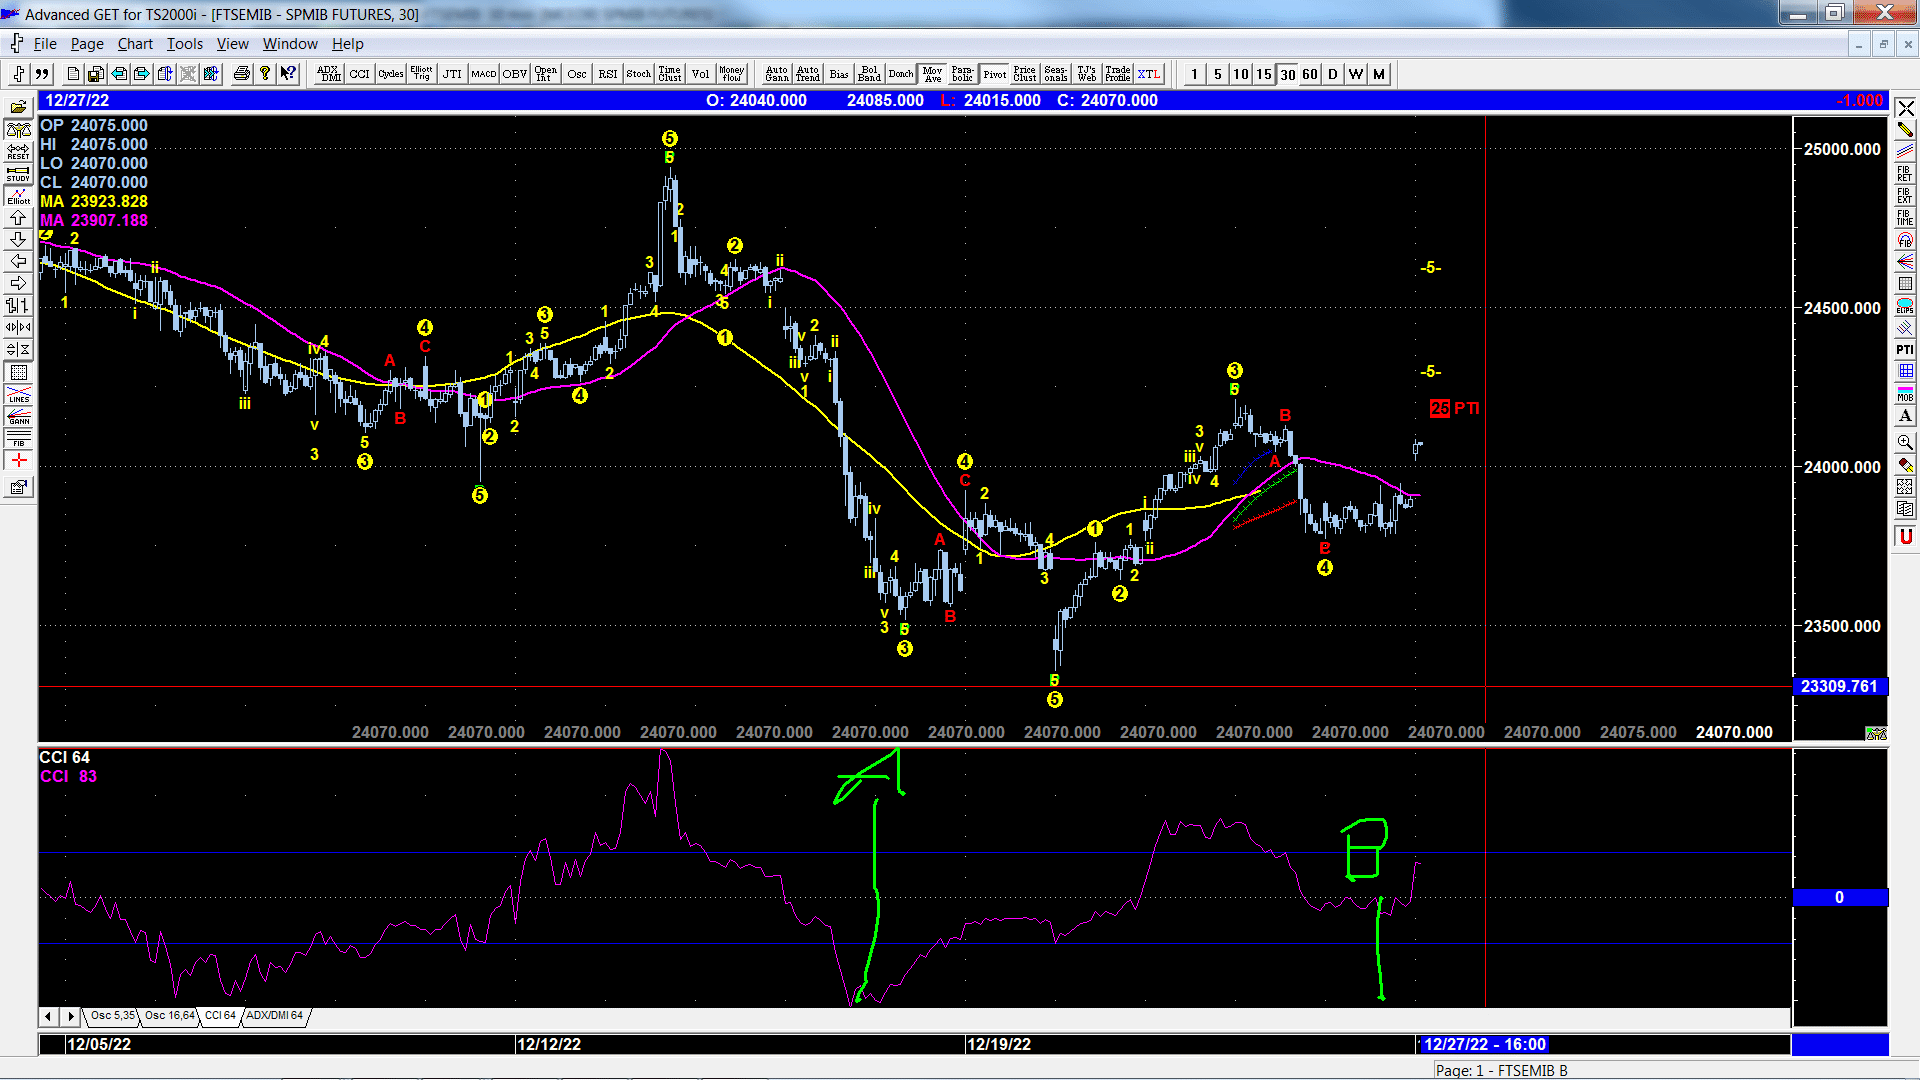Viewport: 1920px width, 1080px height.
Task: Open file with the folder icon in left sidebar
Action: pos(18,107)
